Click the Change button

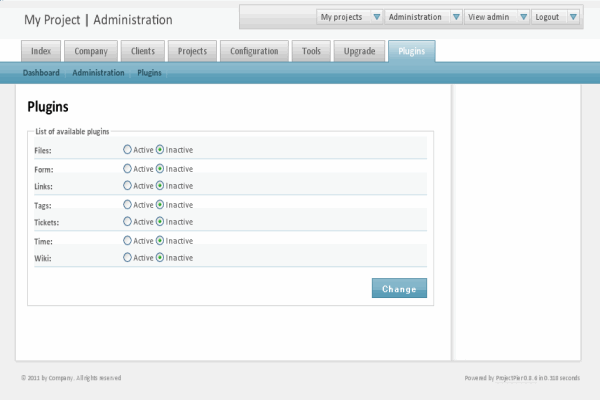399,289
